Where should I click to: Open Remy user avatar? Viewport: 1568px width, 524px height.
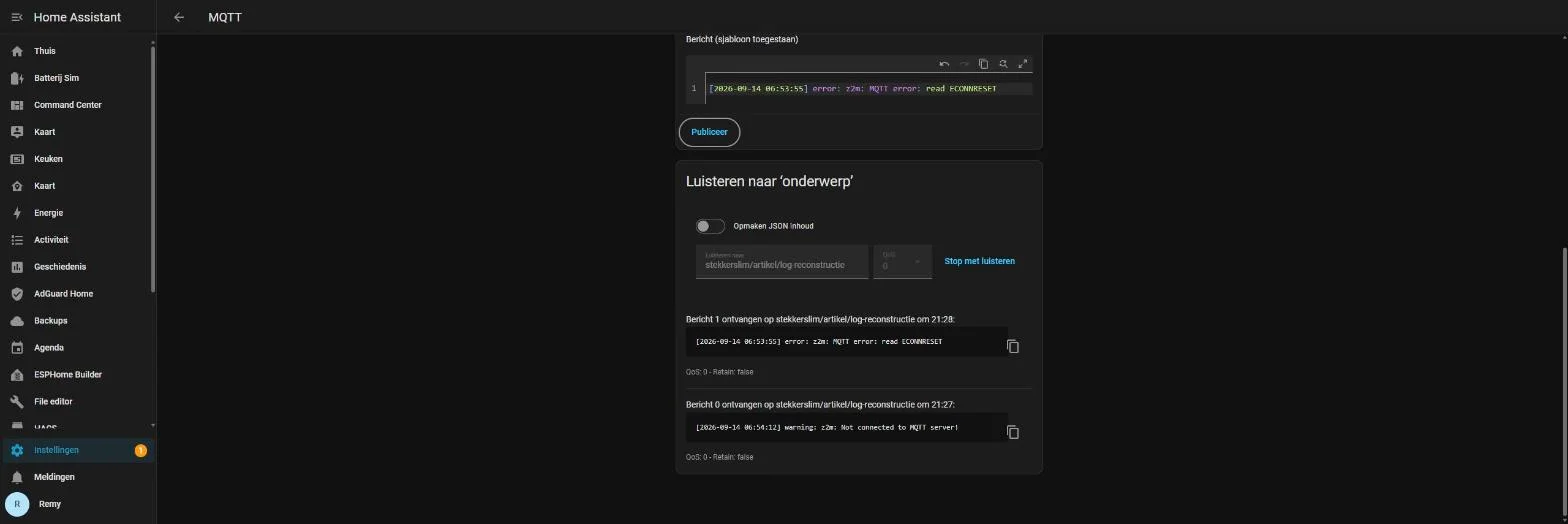pyautogui.click(x=17, y=504)
